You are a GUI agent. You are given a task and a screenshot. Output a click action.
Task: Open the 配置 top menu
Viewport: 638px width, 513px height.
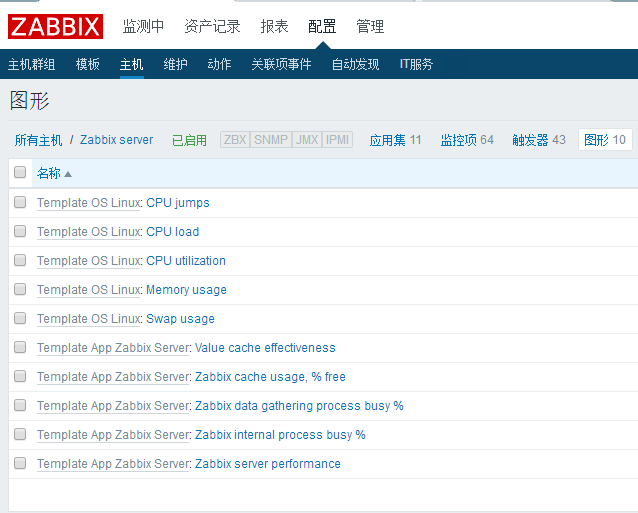[322, 26]
